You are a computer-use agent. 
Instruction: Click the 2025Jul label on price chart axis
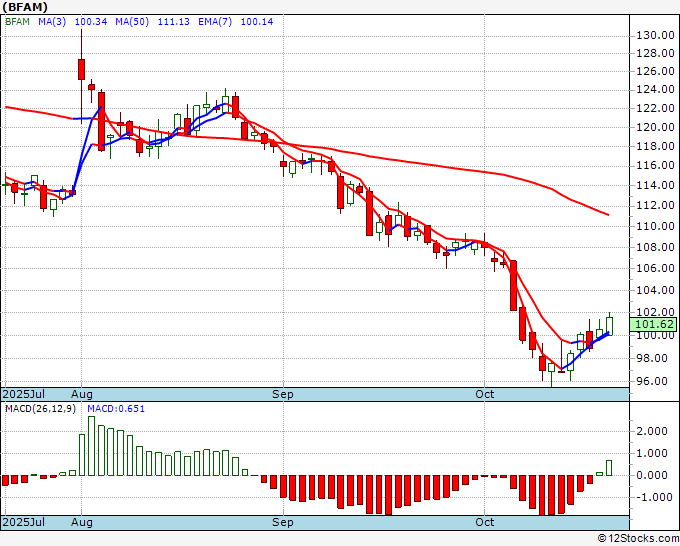24,394
